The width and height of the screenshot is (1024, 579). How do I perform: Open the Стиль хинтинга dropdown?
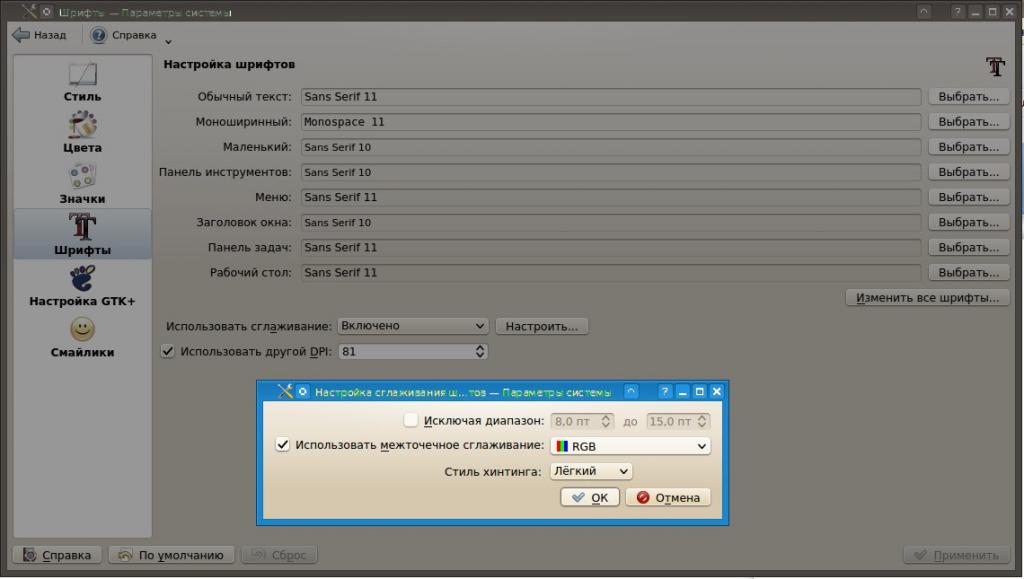pos(591,471)
